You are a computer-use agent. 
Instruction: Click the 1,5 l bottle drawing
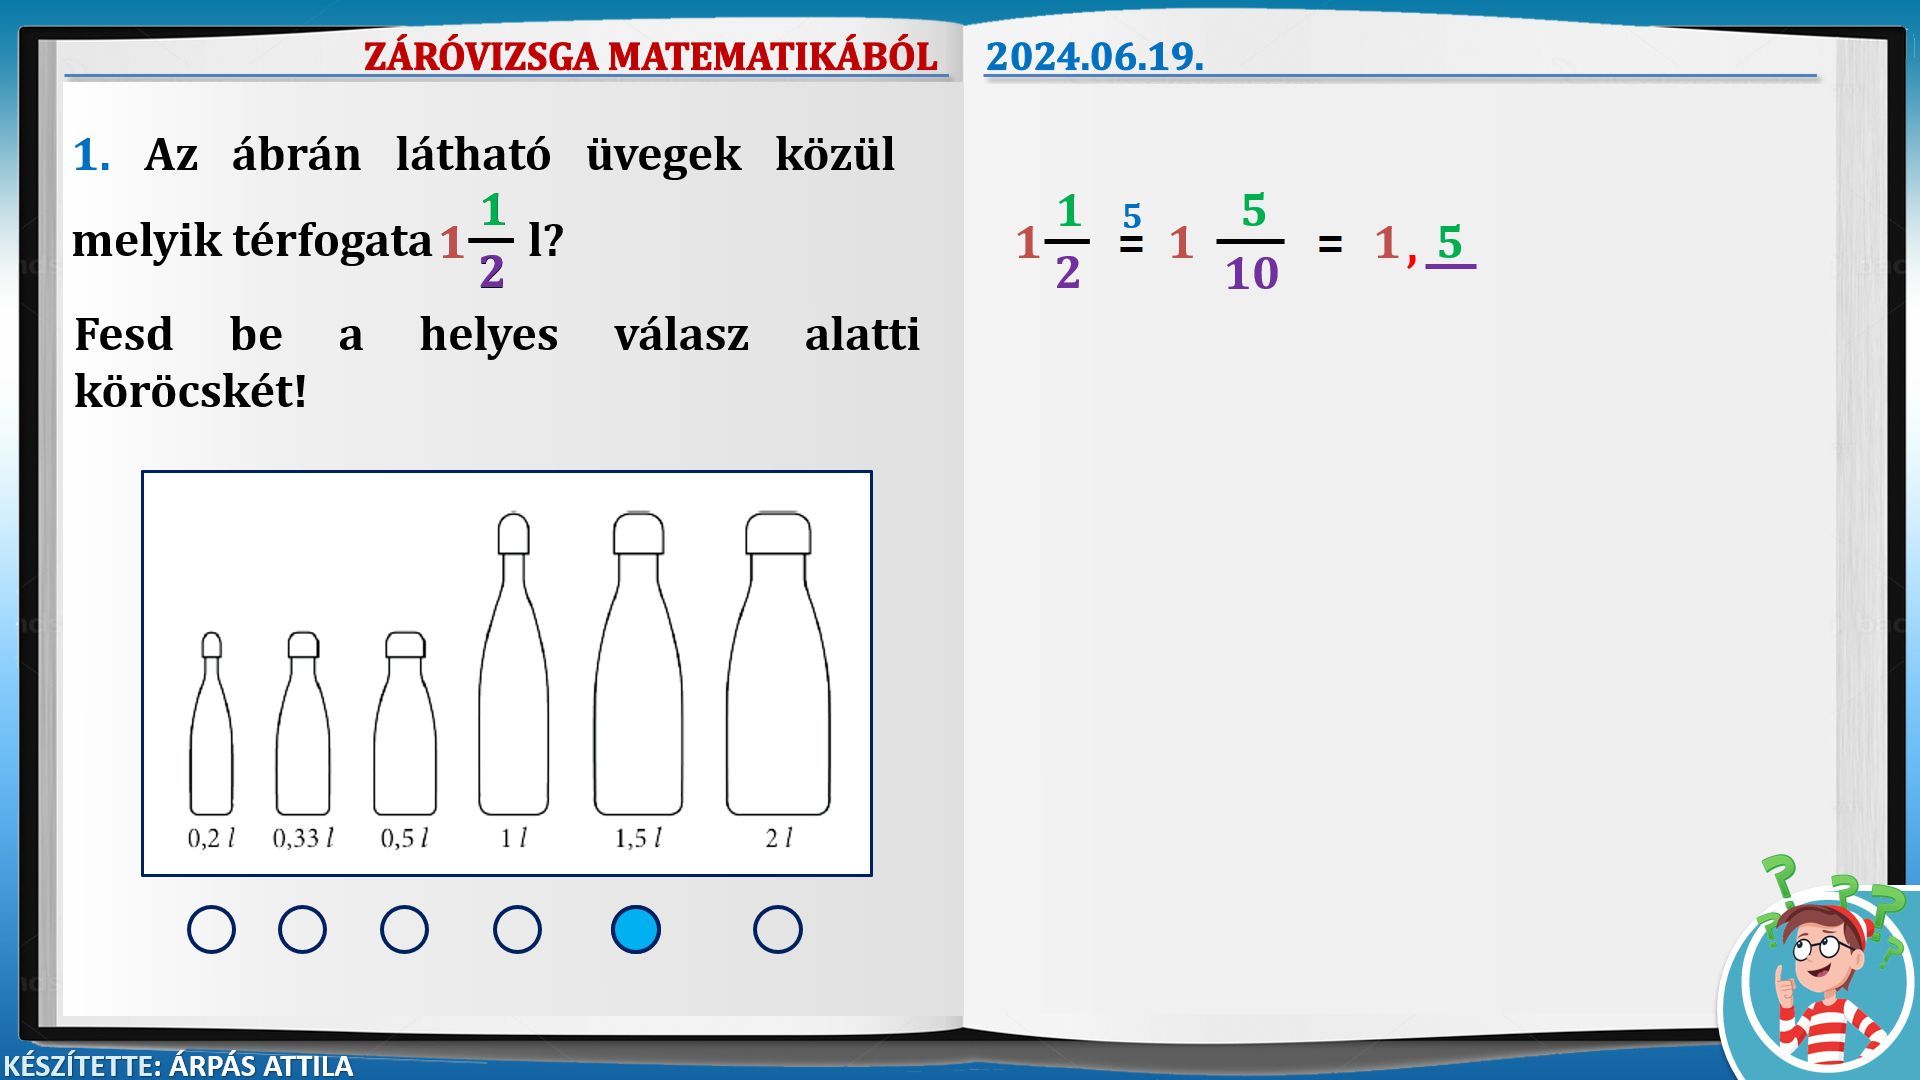(638, 690)
